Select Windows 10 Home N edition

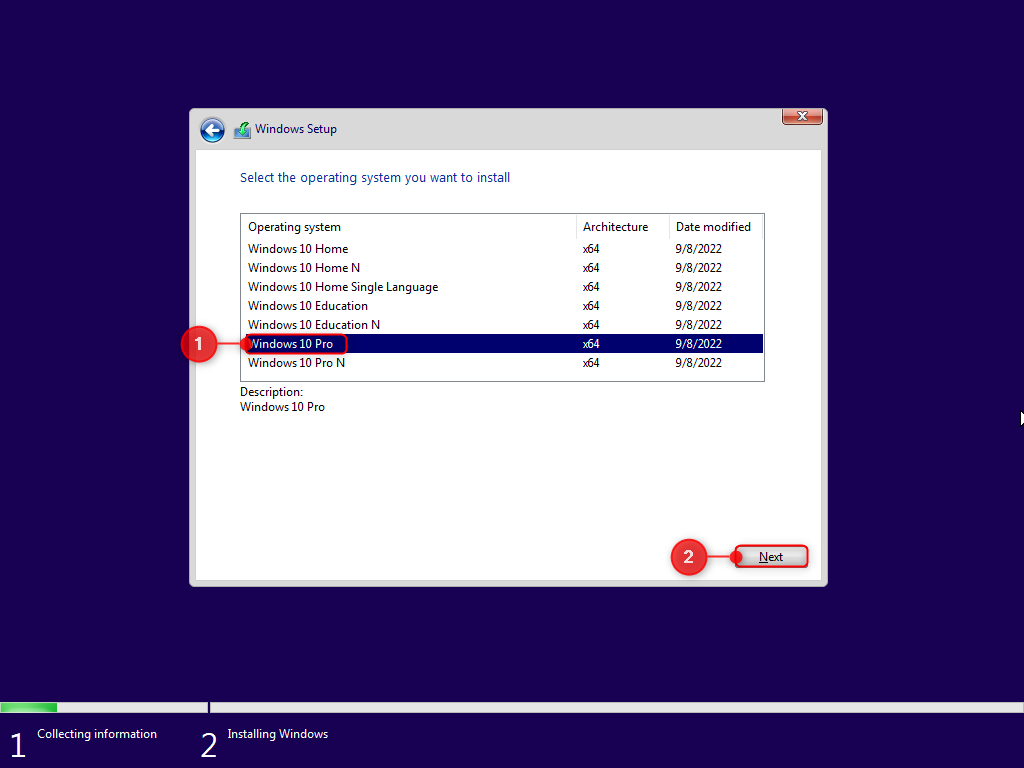502,268
